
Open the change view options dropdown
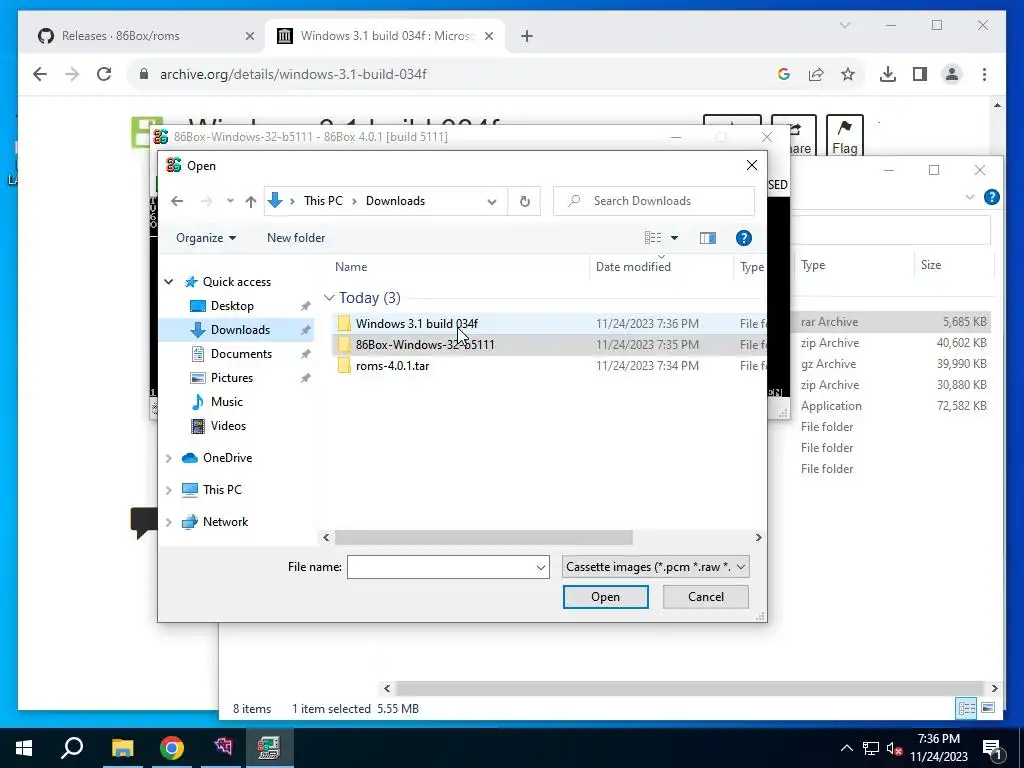coord(675,238)
